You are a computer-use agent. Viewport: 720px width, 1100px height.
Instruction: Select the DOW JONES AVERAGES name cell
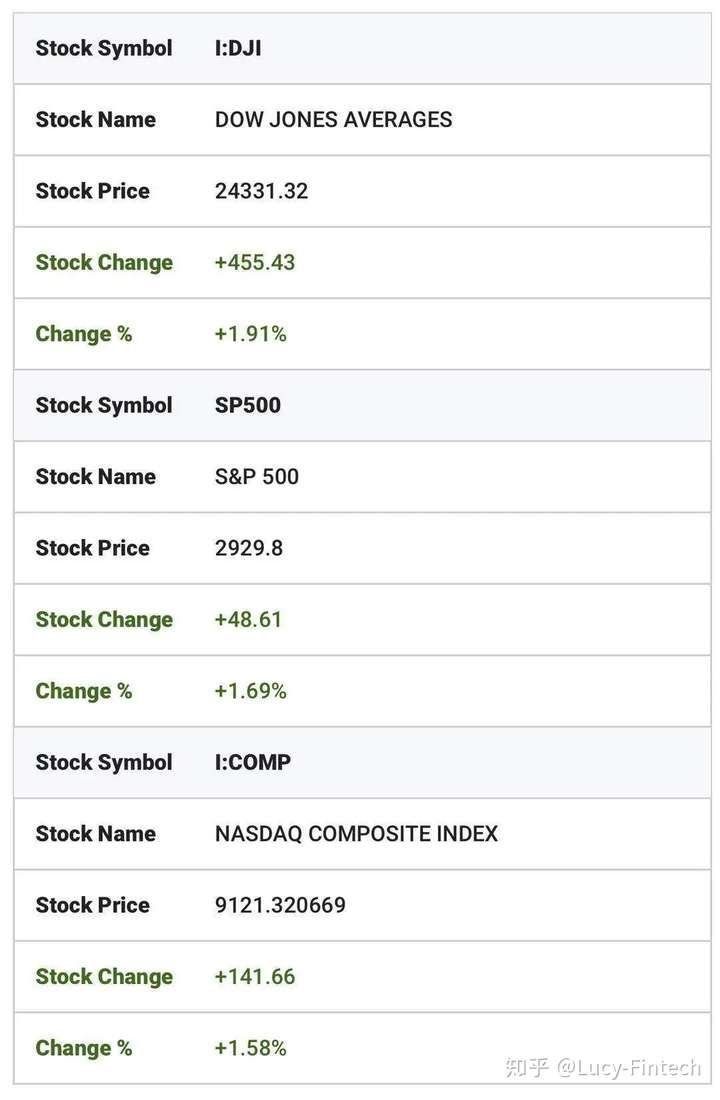point(333,120)
